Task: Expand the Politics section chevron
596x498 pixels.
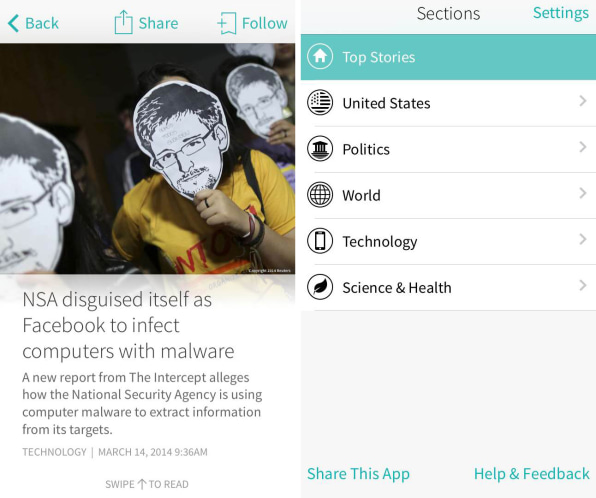Action: pos(583,147)
